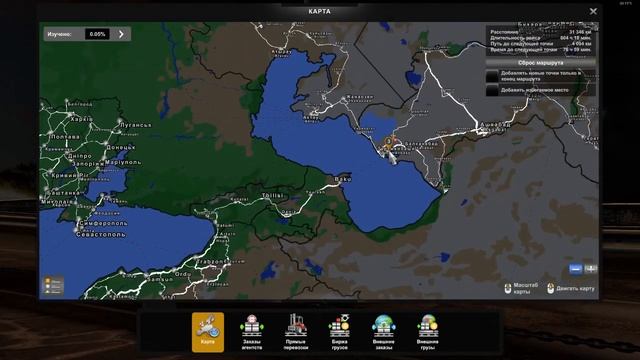Close the map window with X

(x=593, y=11)
